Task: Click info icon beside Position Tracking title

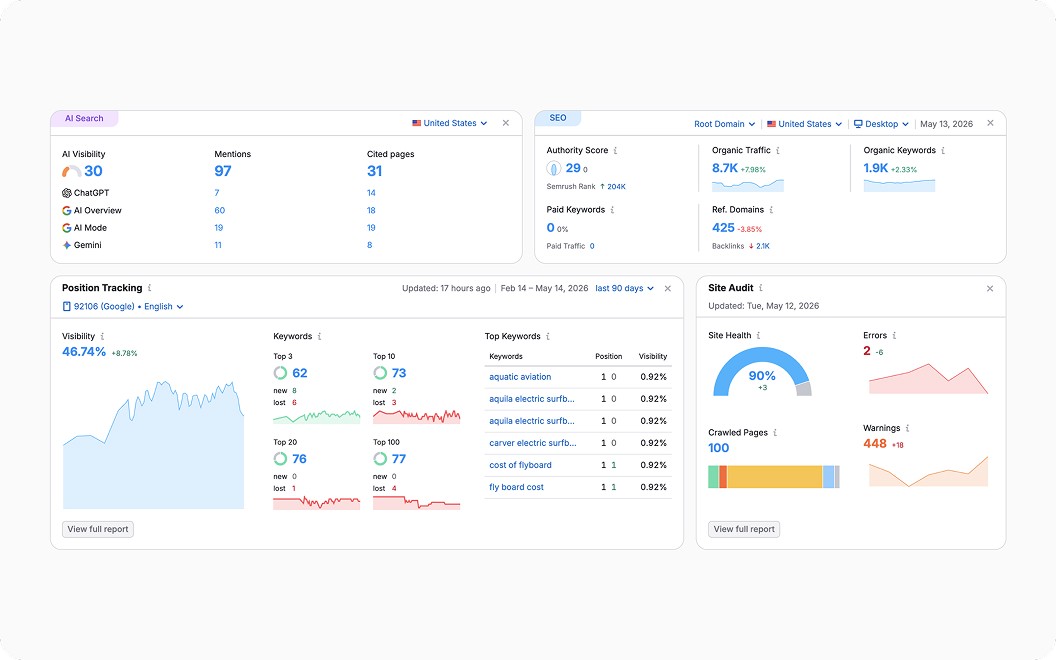Action: pyautogui.click(x=150, y=288)
